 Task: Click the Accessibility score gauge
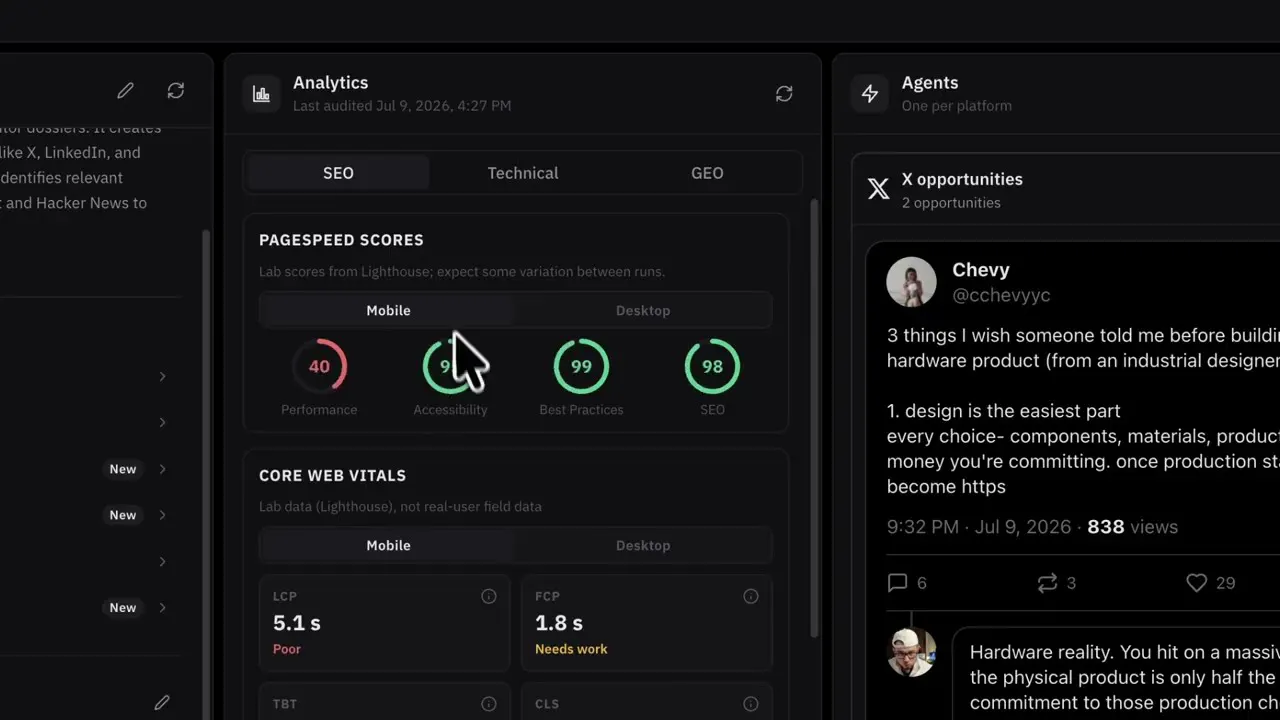(450, 366)
